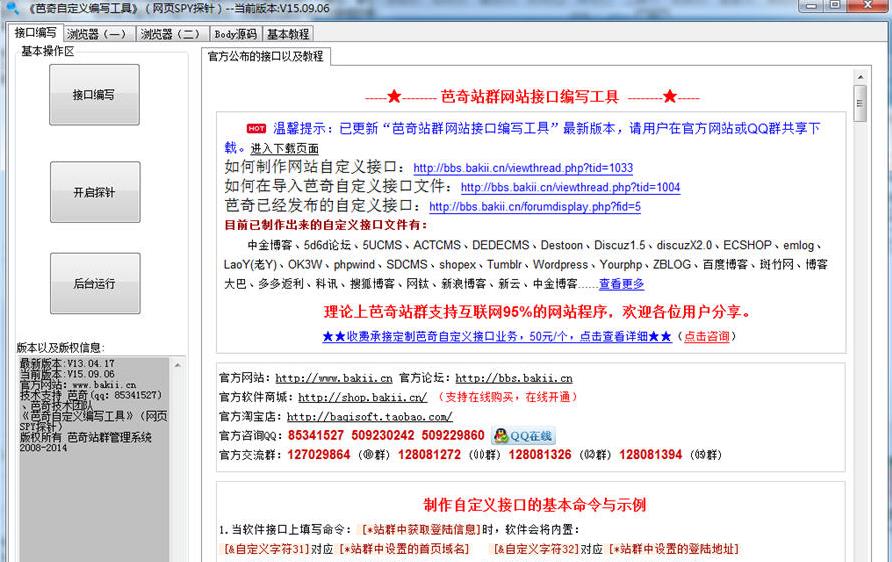Click the app icon in title bar

click(x=12, y=8)
